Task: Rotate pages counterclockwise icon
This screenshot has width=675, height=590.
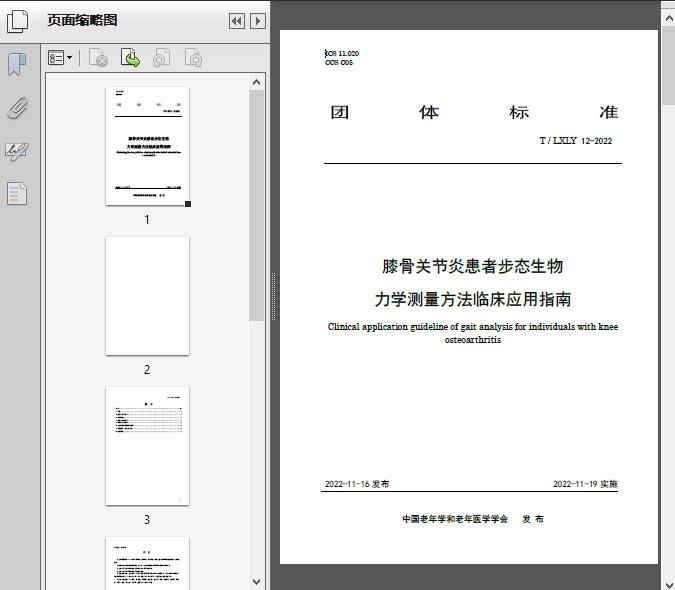Action: 161,58
